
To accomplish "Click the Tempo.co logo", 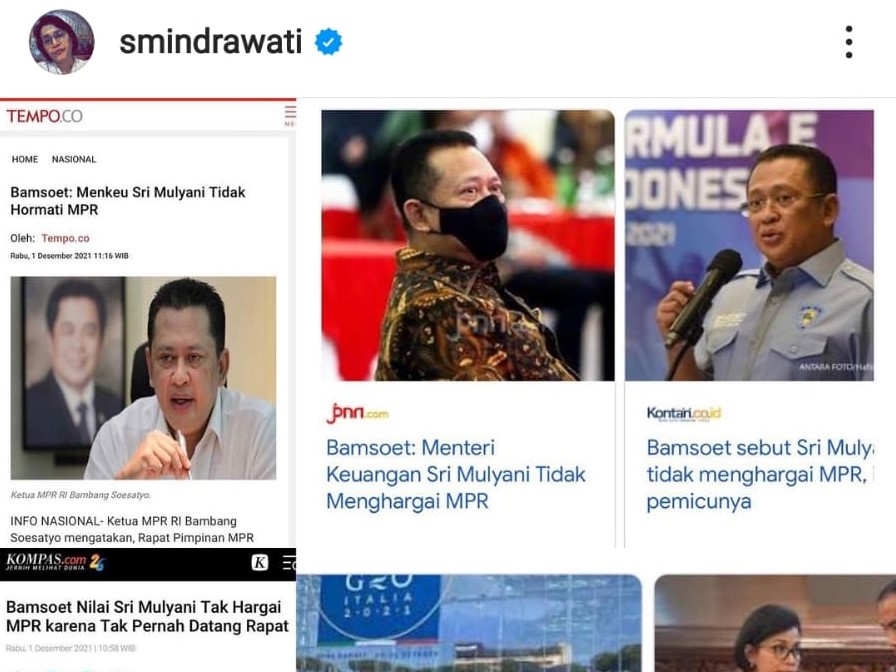I will pos(45,116).
